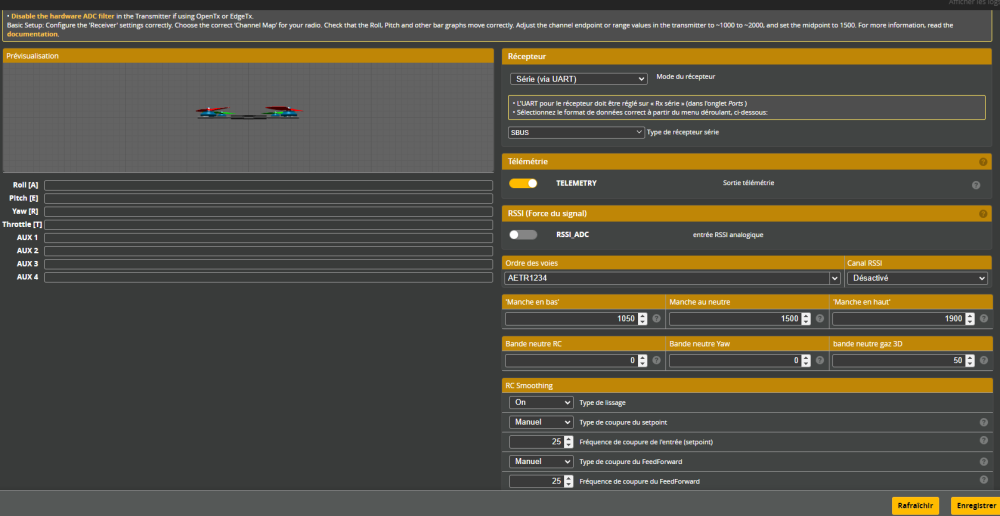
Task: Click help icon beside 'Manche au neutre' value
Action: point(820,319)
